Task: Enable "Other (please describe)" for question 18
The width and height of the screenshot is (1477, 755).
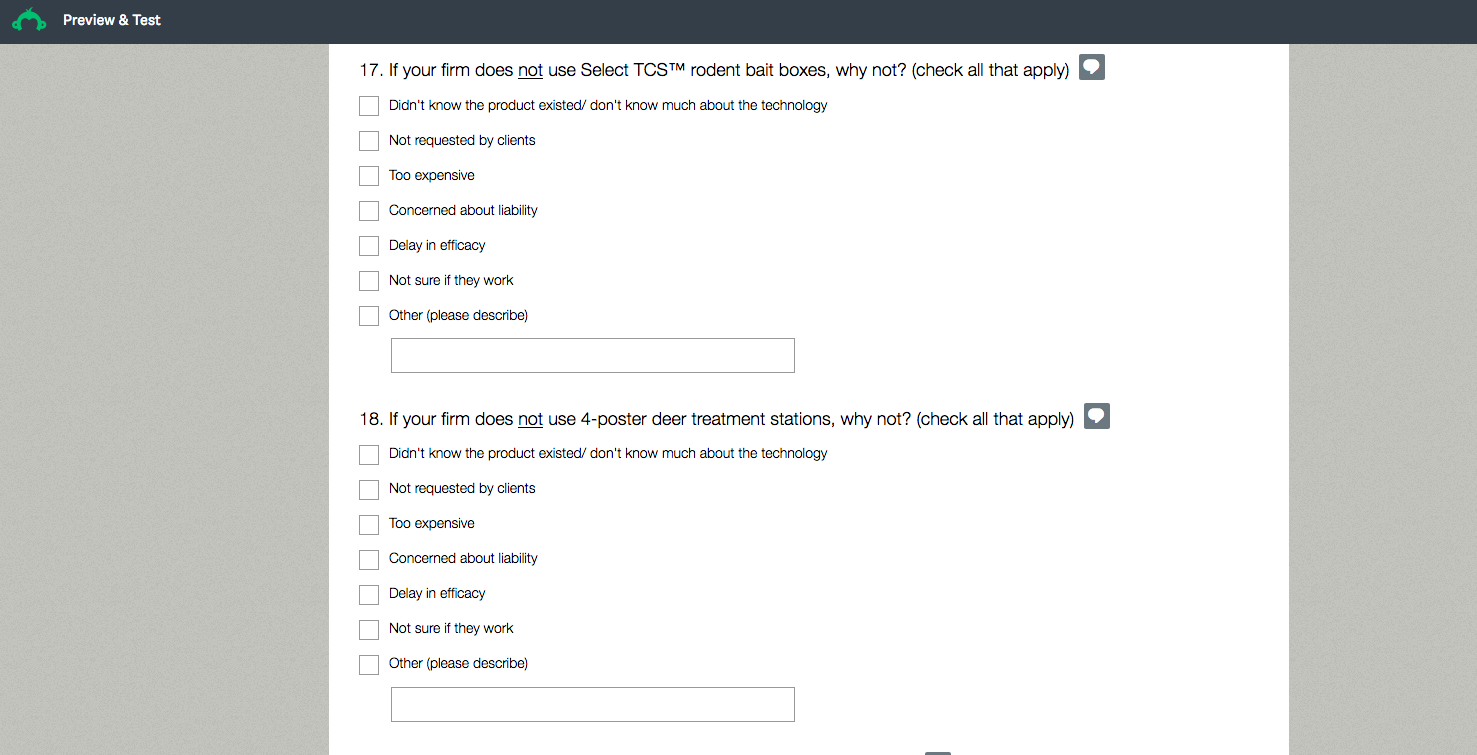Action: [x=369, y=665]
